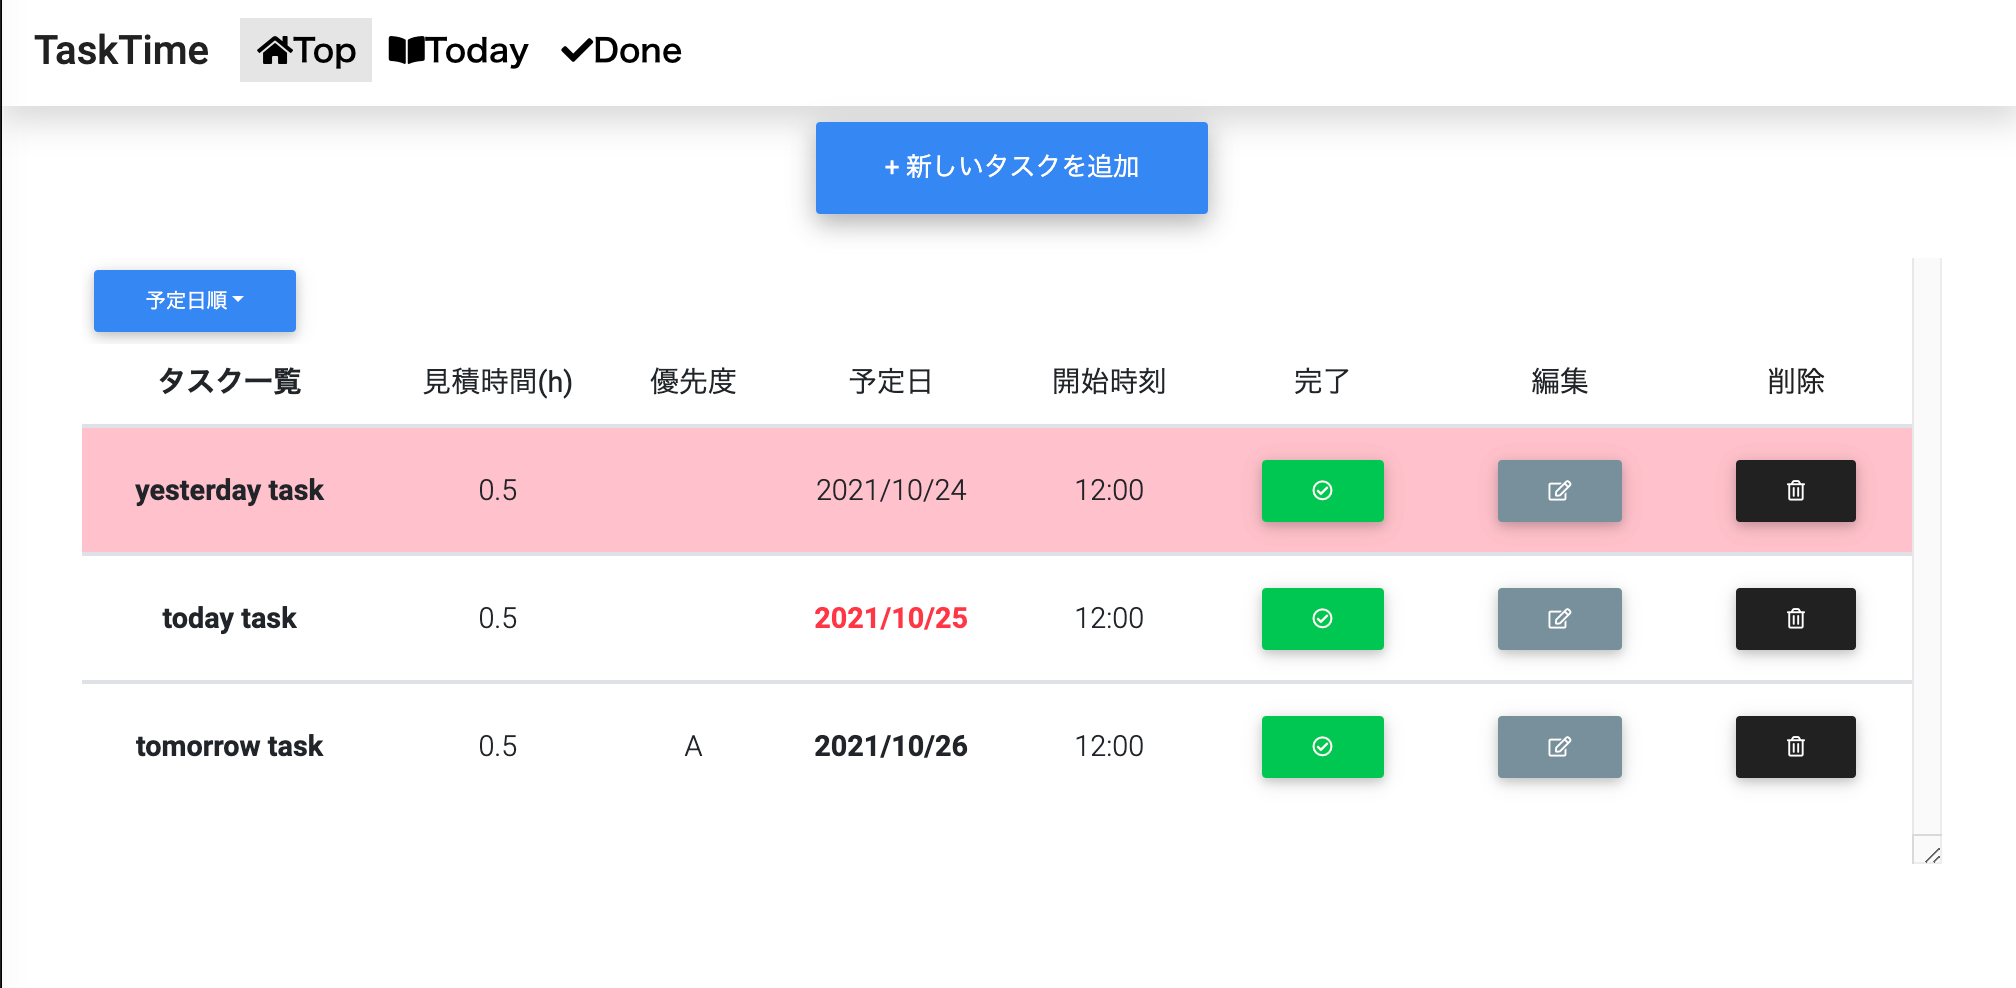Click the タスク一覧 column header
This screenshot has width=2016, height=988.
pyautogui.click(x=229, y=382)
